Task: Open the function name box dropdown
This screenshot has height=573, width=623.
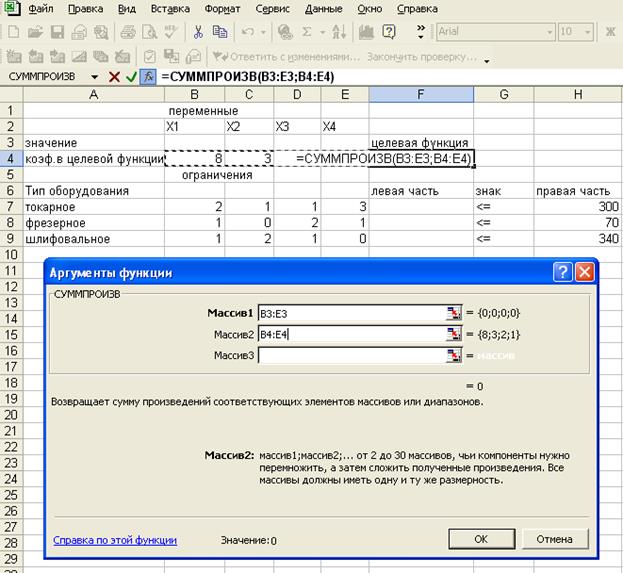Action: coord(94,77)
